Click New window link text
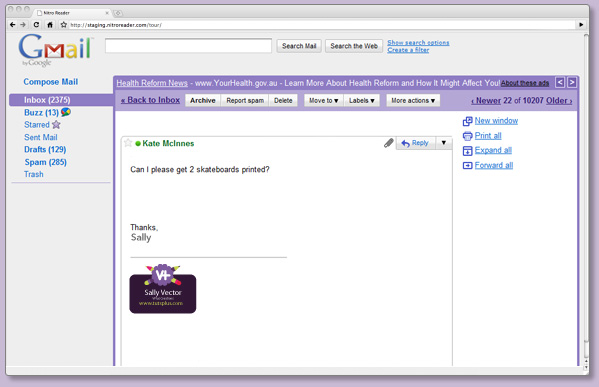Viewport: 599px width, 387px height. coord(496,121)
